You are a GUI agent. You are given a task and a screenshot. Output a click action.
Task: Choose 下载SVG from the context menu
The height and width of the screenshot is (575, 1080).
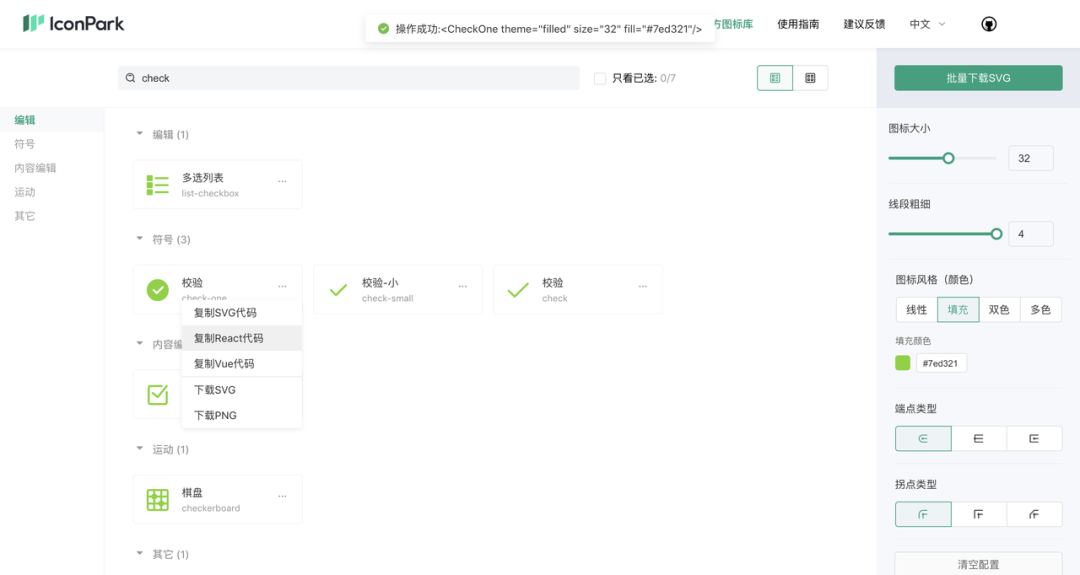coord(242,390)
